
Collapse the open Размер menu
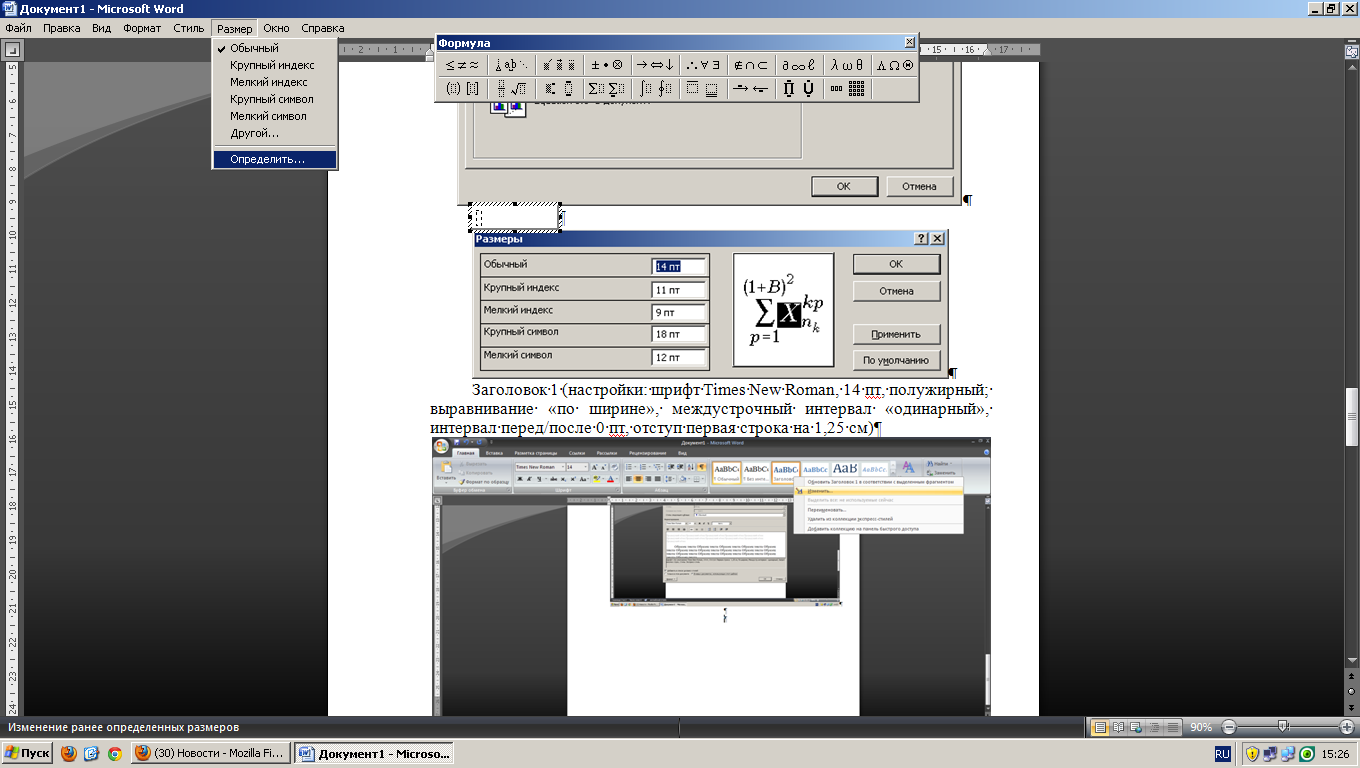(x=235, y=28)
